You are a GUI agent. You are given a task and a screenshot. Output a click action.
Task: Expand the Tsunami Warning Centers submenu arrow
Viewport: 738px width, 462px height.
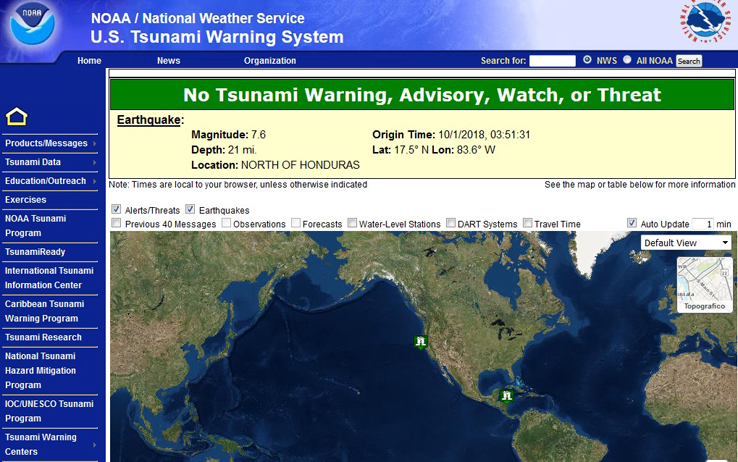tap(95, 445)
